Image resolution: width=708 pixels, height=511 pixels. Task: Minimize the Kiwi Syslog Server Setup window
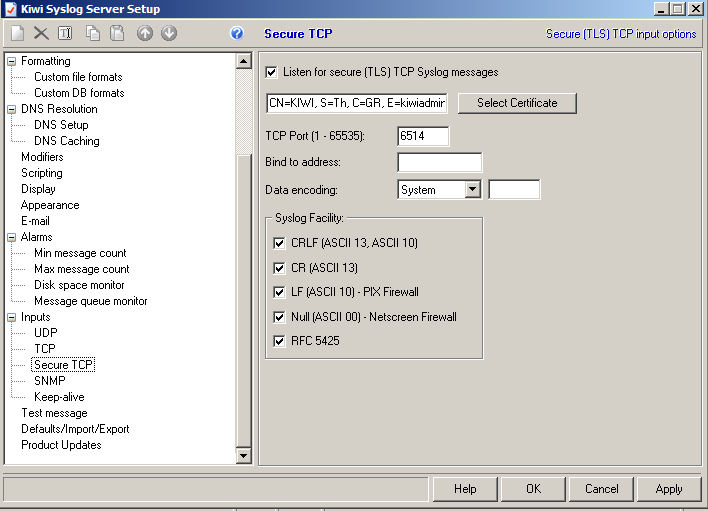tap(661, 9)
